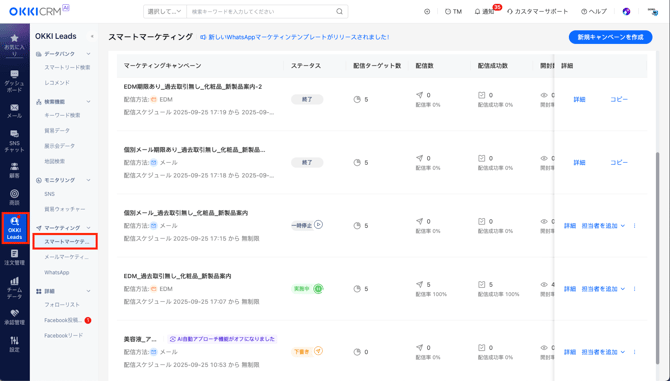This screenshot has width=670, height=381.
Task: Click the search magnifier icon
Action: tap(339, 12)
